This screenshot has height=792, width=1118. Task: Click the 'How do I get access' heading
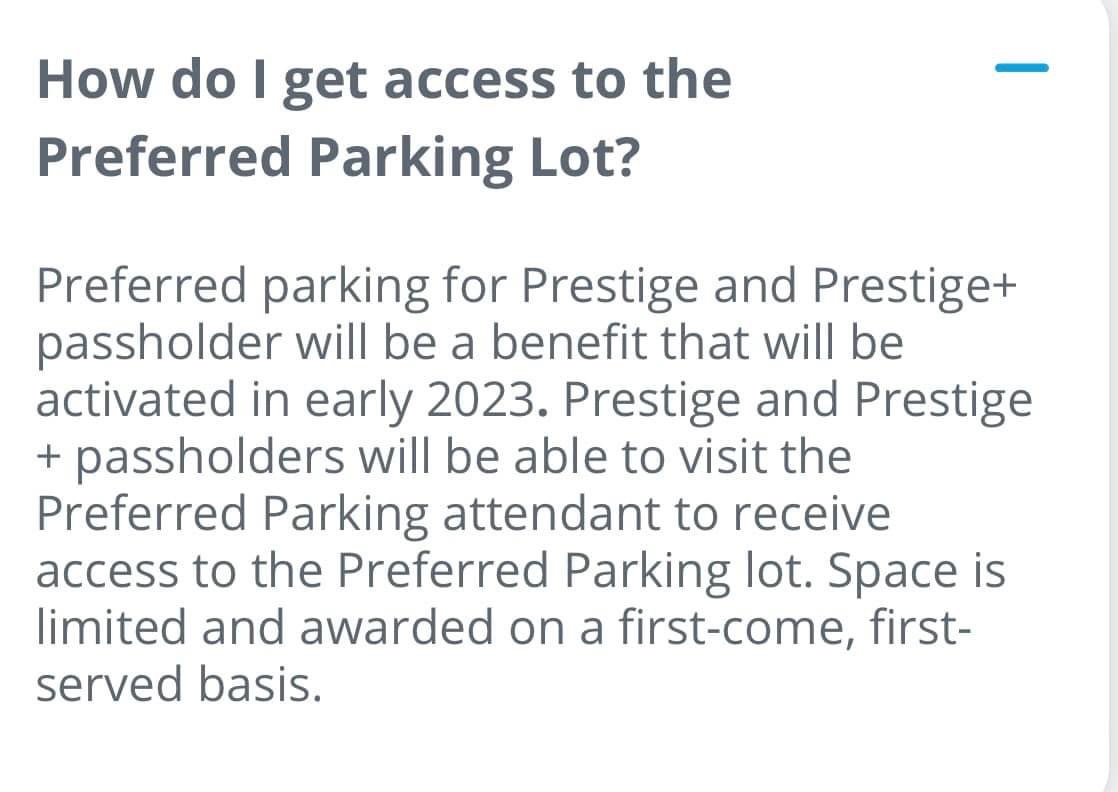[x=384, y=81]
